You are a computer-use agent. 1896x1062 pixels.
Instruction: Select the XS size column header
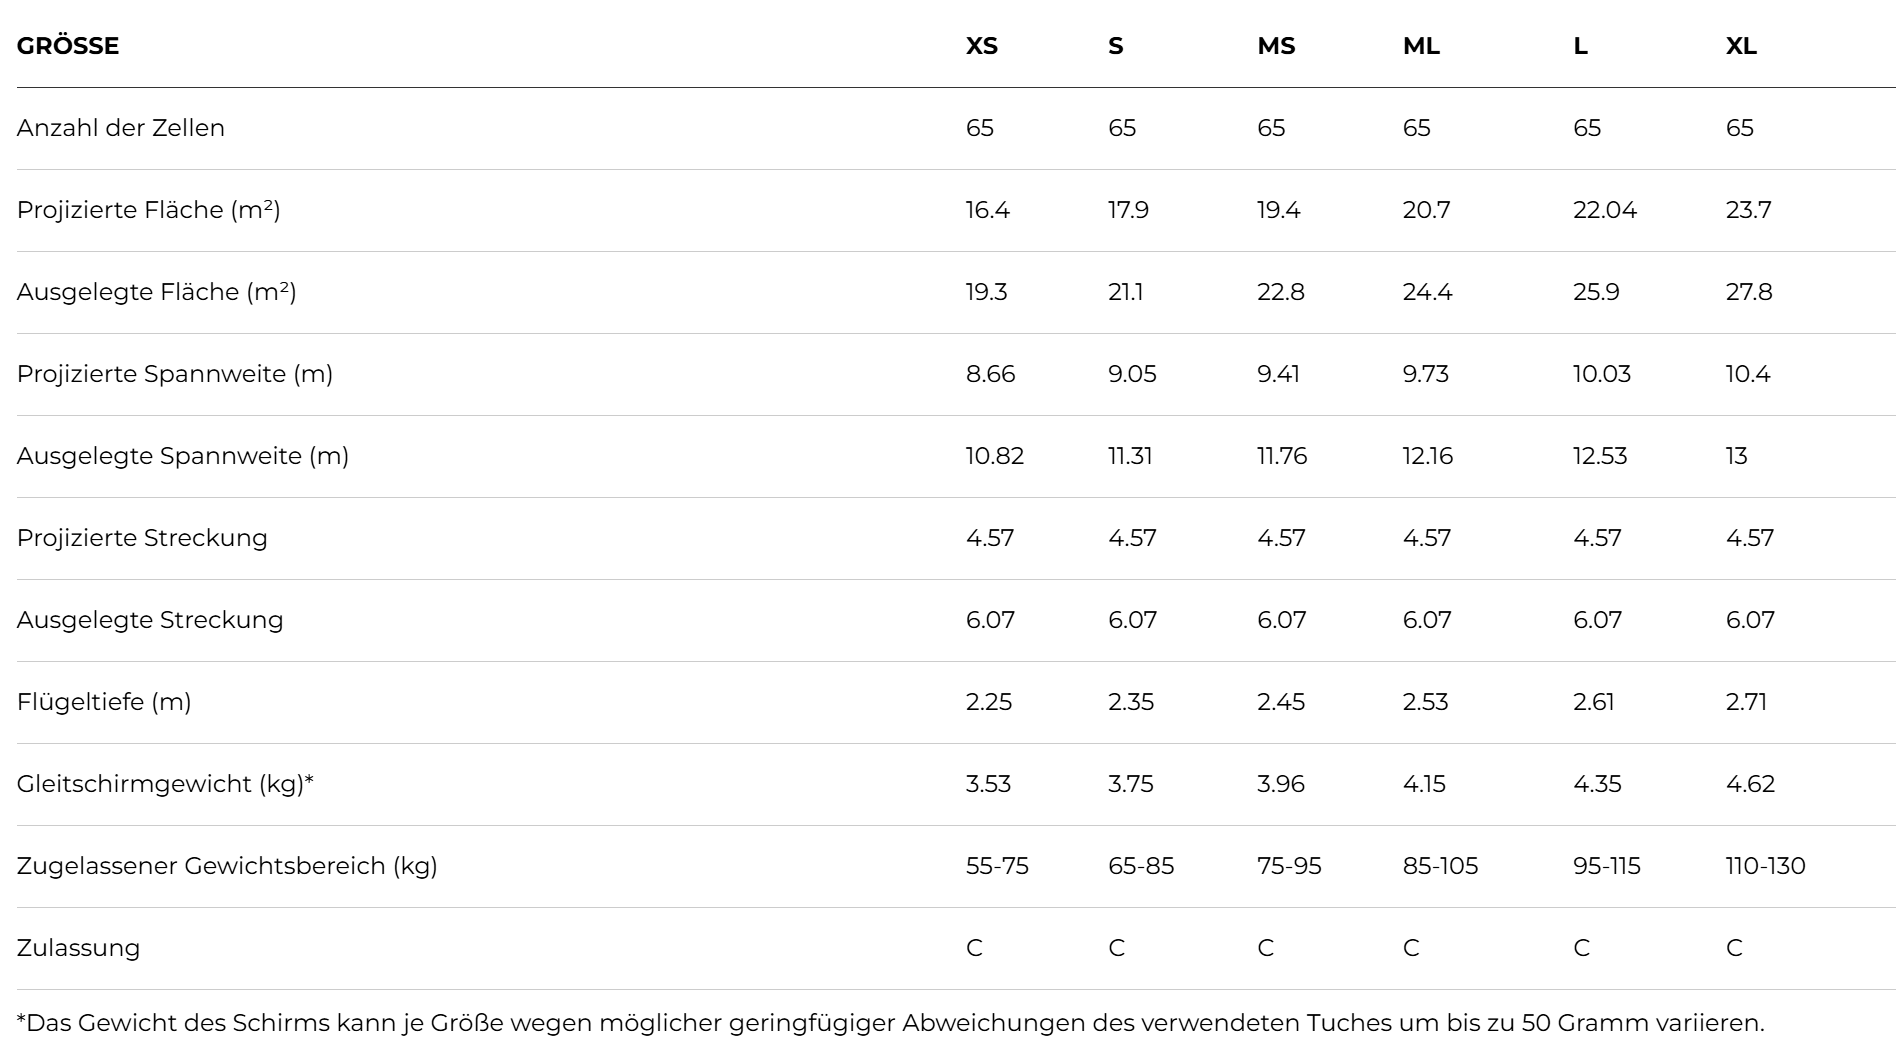[x=981, y=46]
